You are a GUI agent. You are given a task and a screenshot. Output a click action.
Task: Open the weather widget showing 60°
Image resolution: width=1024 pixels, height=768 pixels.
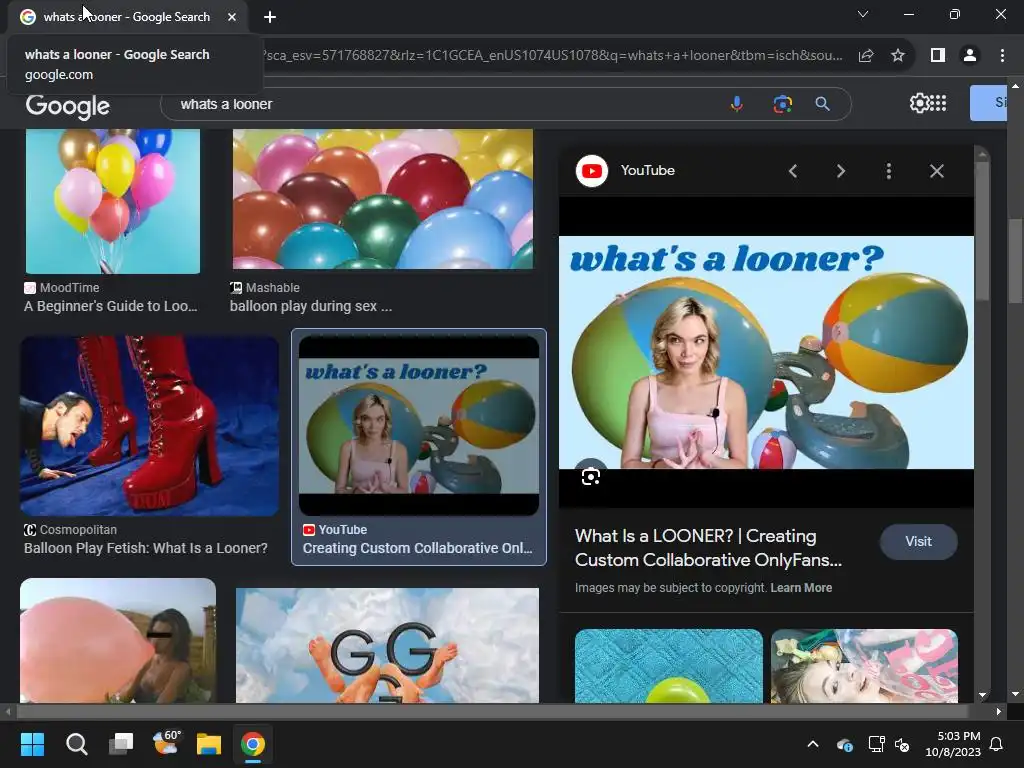pos(165,744)
